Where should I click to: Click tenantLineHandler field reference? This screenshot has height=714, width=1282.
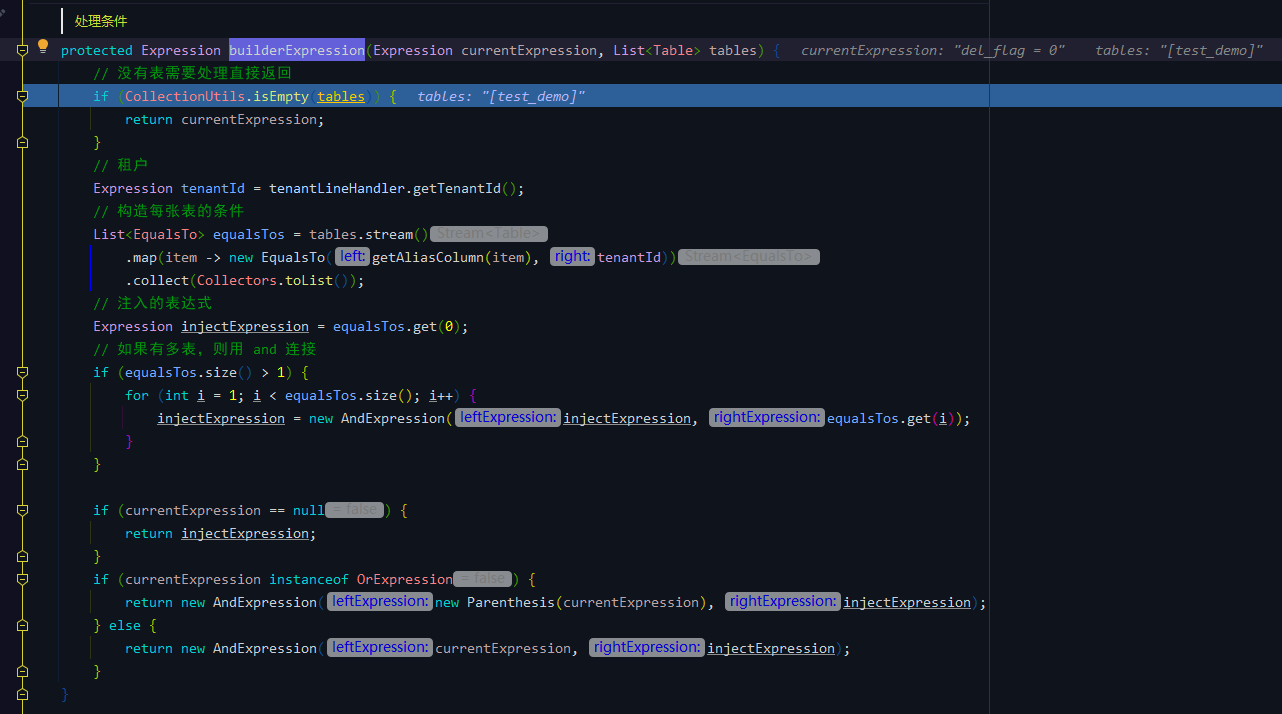coord(337,188)
